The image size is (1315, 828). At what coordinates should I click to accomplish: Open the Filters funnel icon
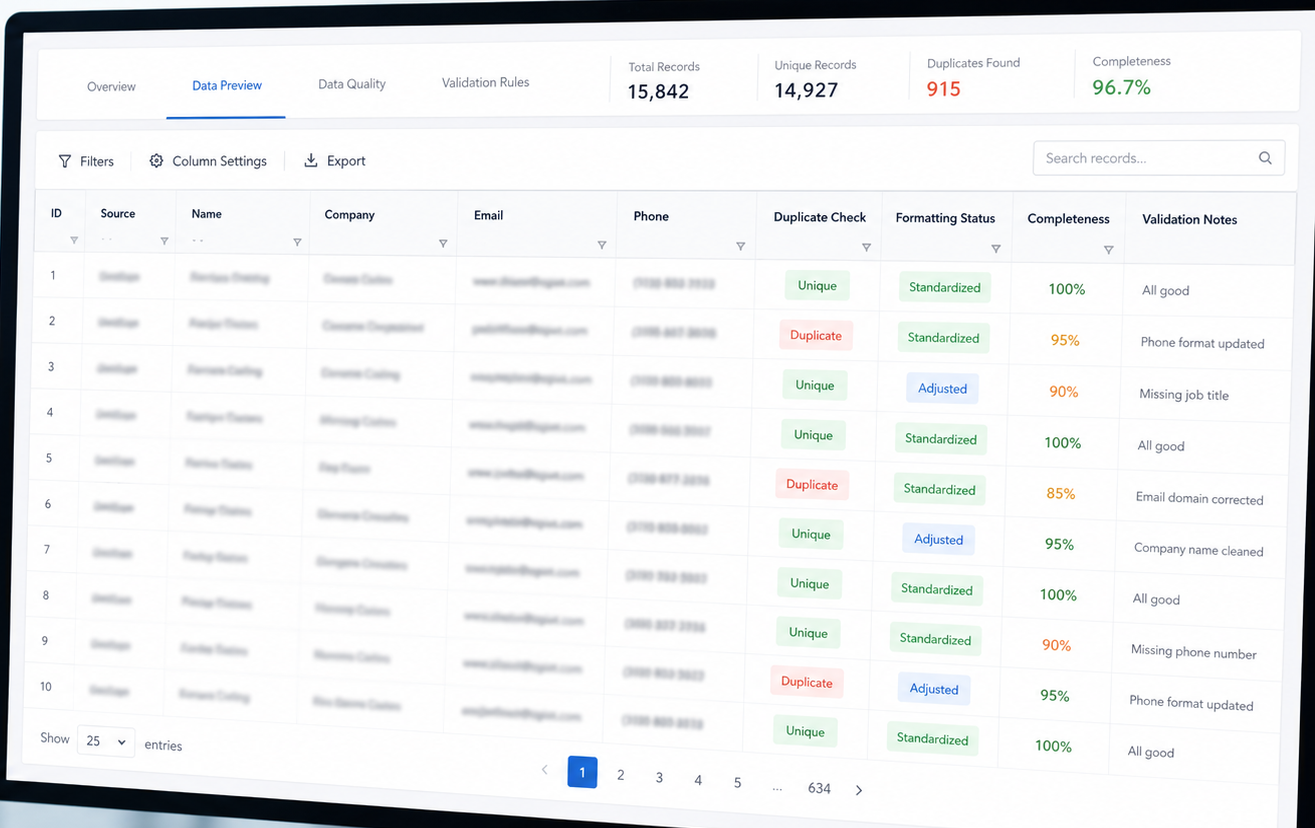(65, 161)
